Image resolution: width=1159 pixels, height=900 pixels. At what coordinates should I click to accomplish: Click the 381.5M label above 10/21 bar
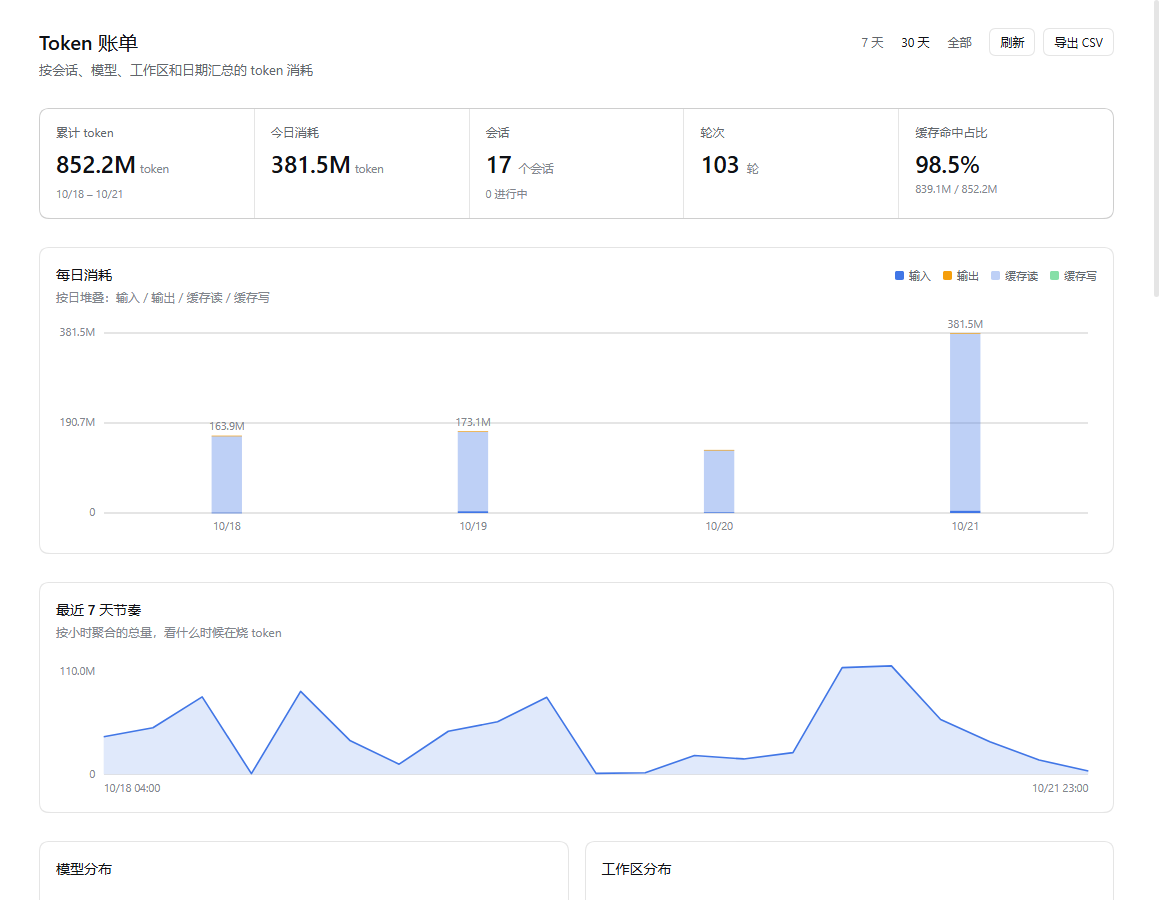[x=965, y=324]
